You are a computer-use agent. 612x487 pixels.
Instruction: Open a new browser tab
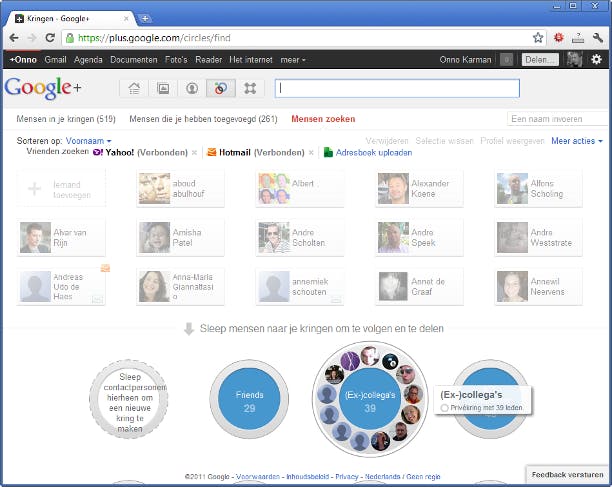[x=145, y=18]
